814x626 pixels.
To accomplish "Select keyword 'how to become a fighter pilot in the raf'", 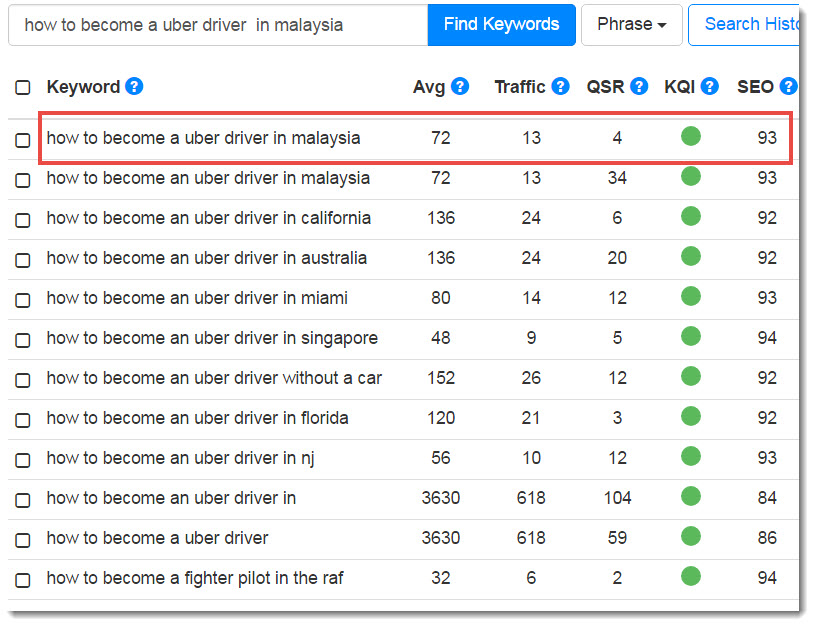I will 195,578.
